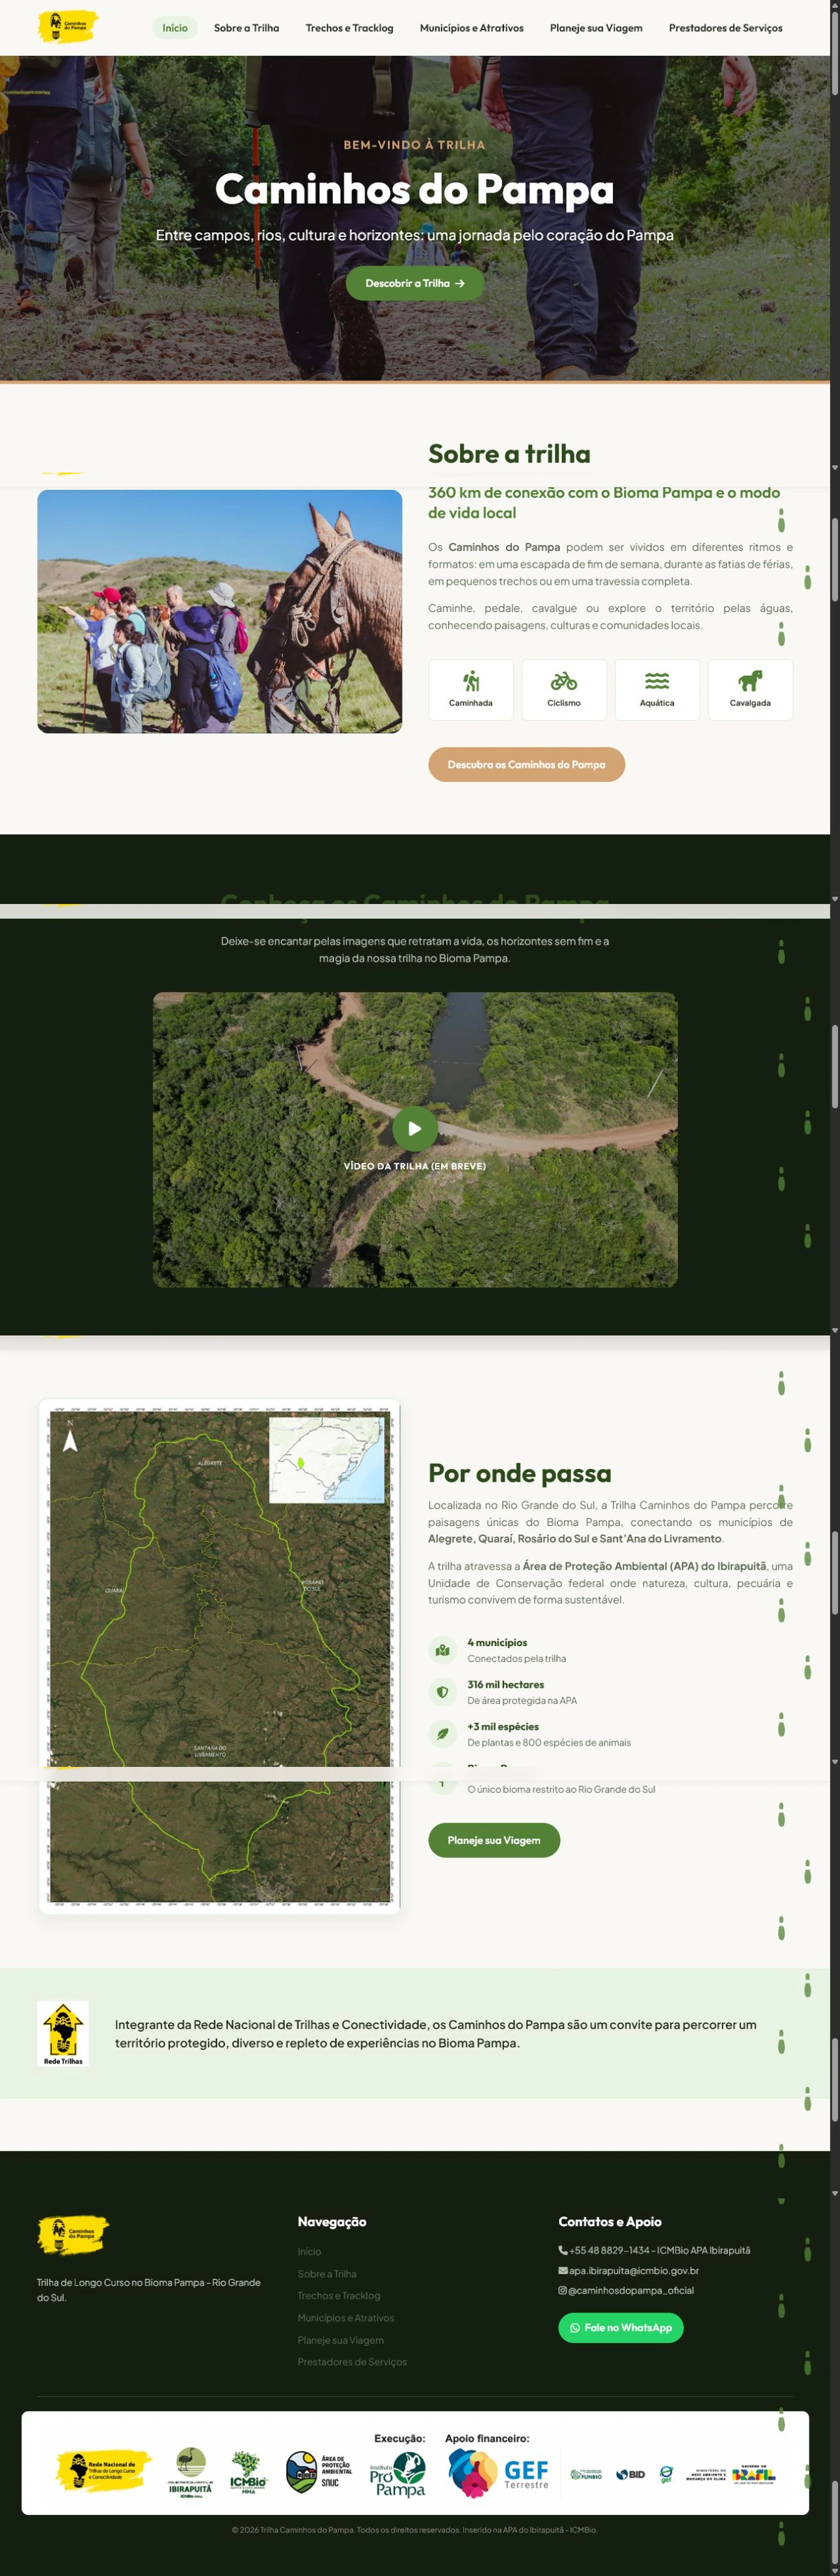Click the Área de Proteção Ambiental SNUC logo
840x2576 pixels.
tap(319, 2471)
